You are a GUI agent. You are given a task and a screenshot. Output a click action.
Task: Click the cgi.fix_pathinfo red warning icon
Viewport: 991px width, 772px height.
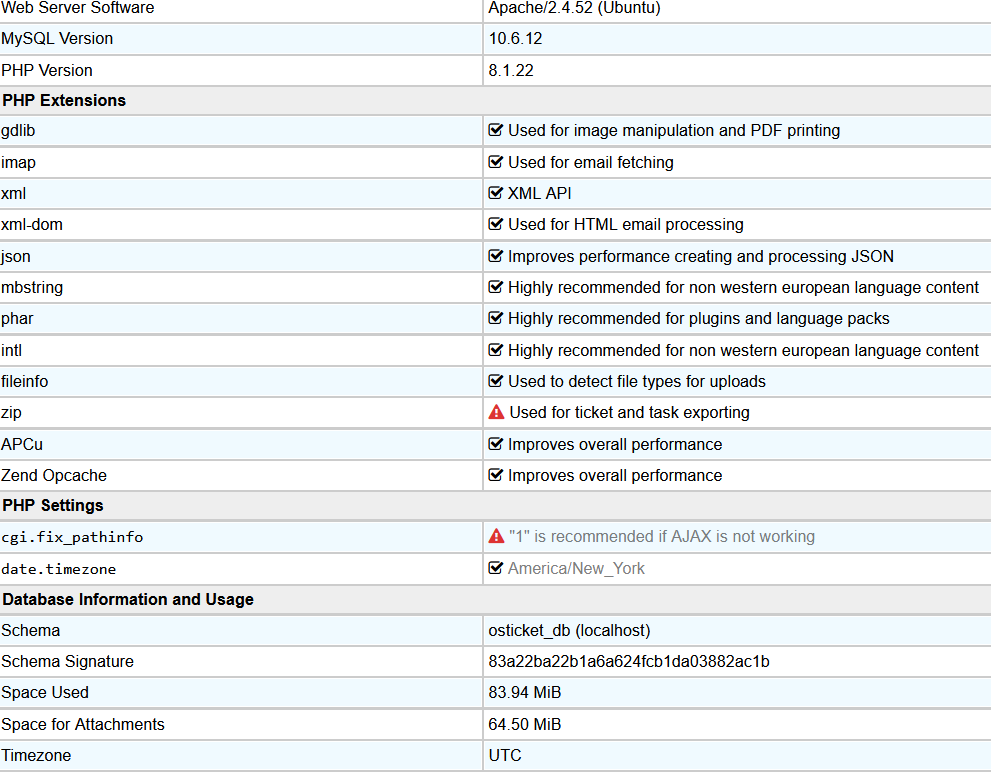(496, 537)
